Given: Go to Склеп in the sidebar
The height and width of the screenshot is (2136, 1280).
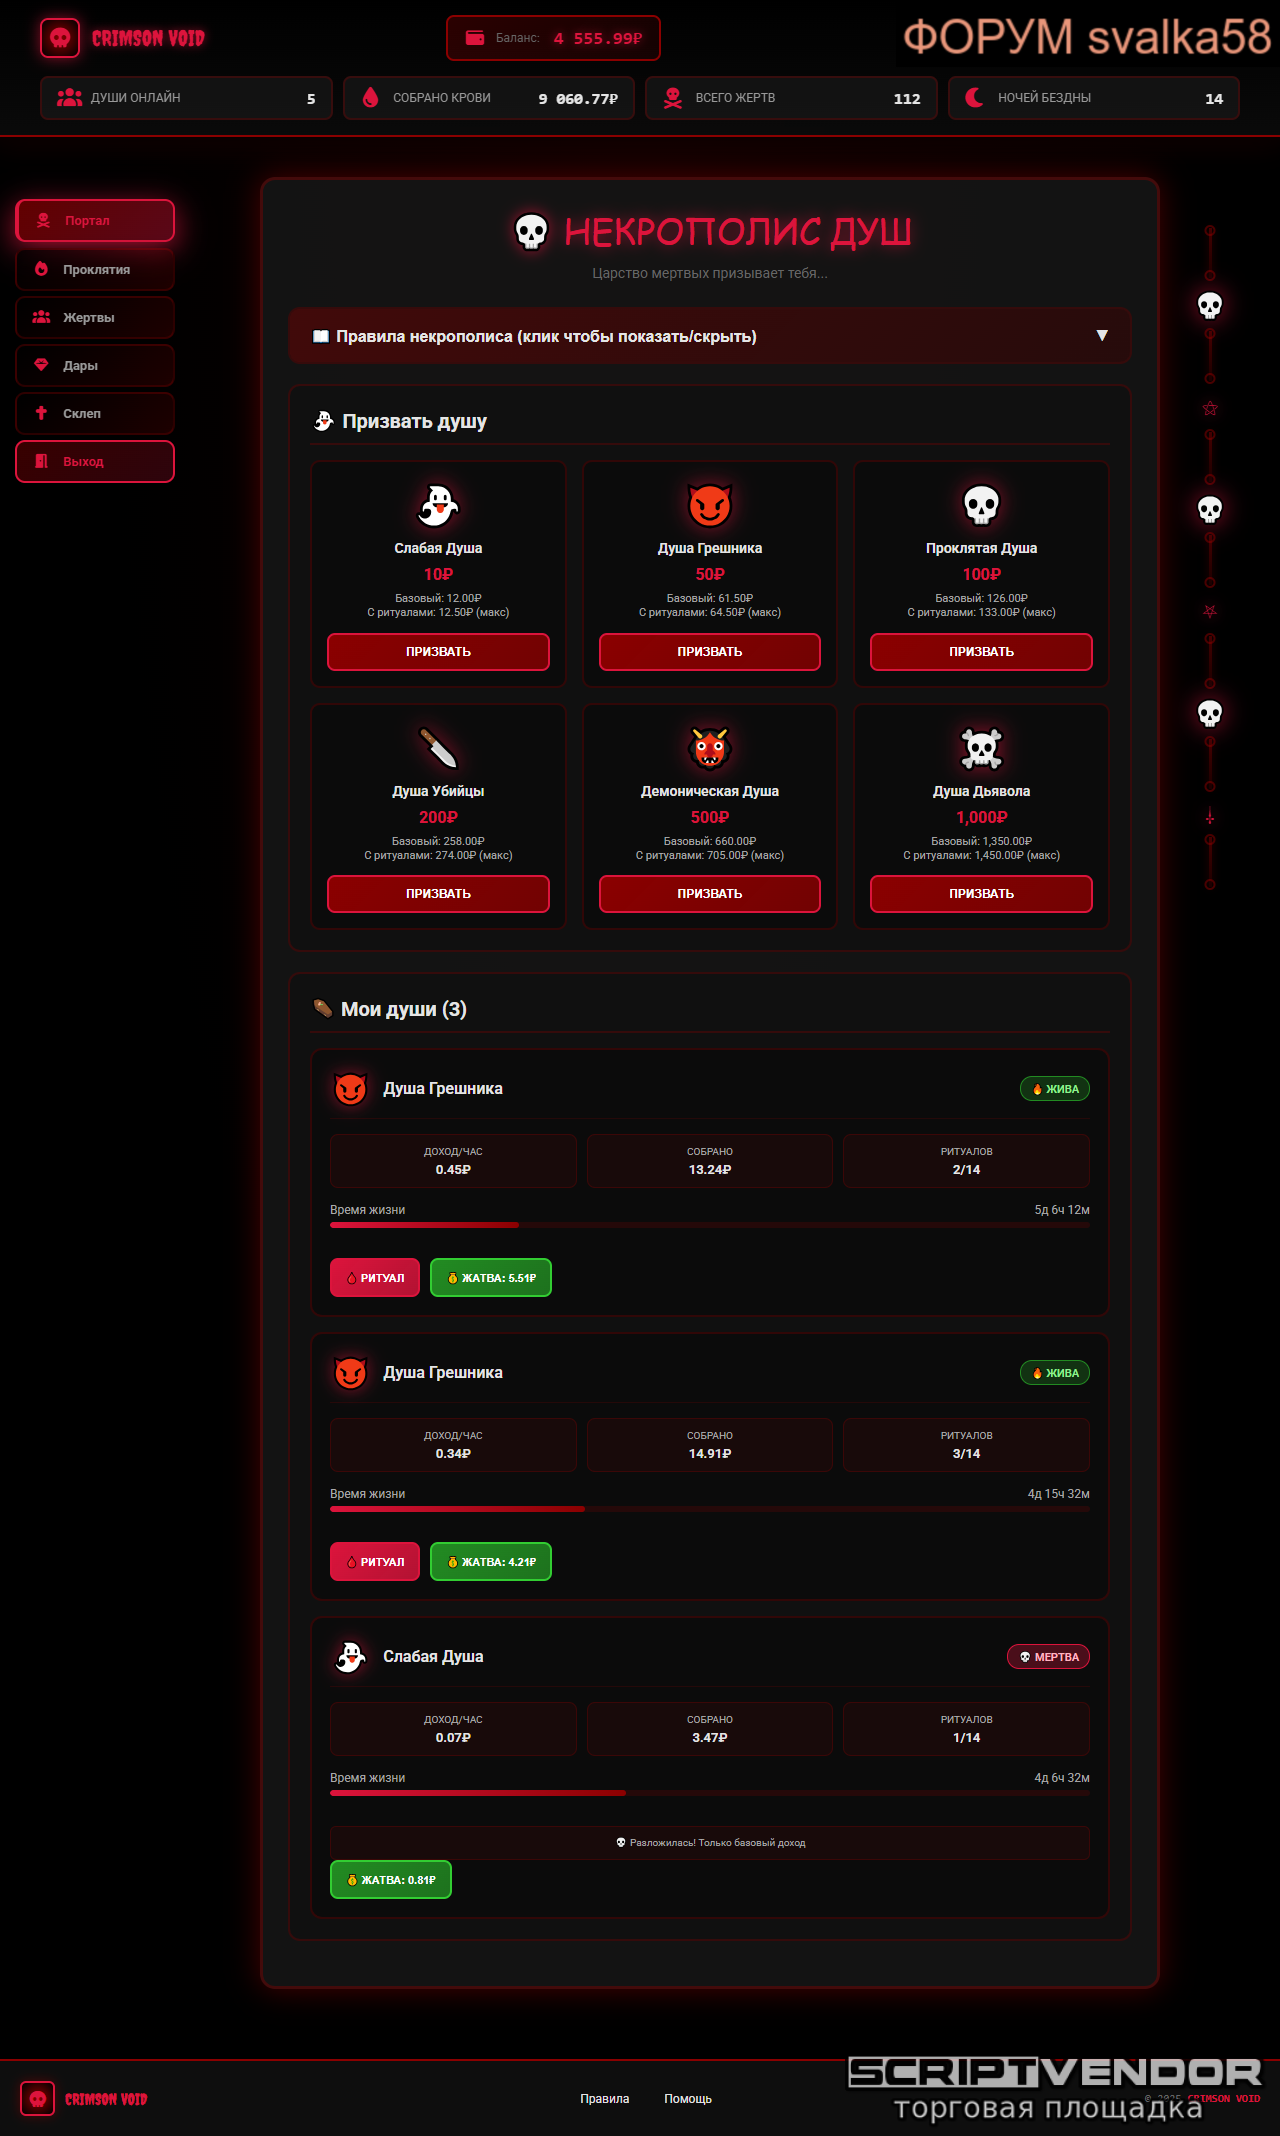Looking at the screenshot, I should 95,413.
